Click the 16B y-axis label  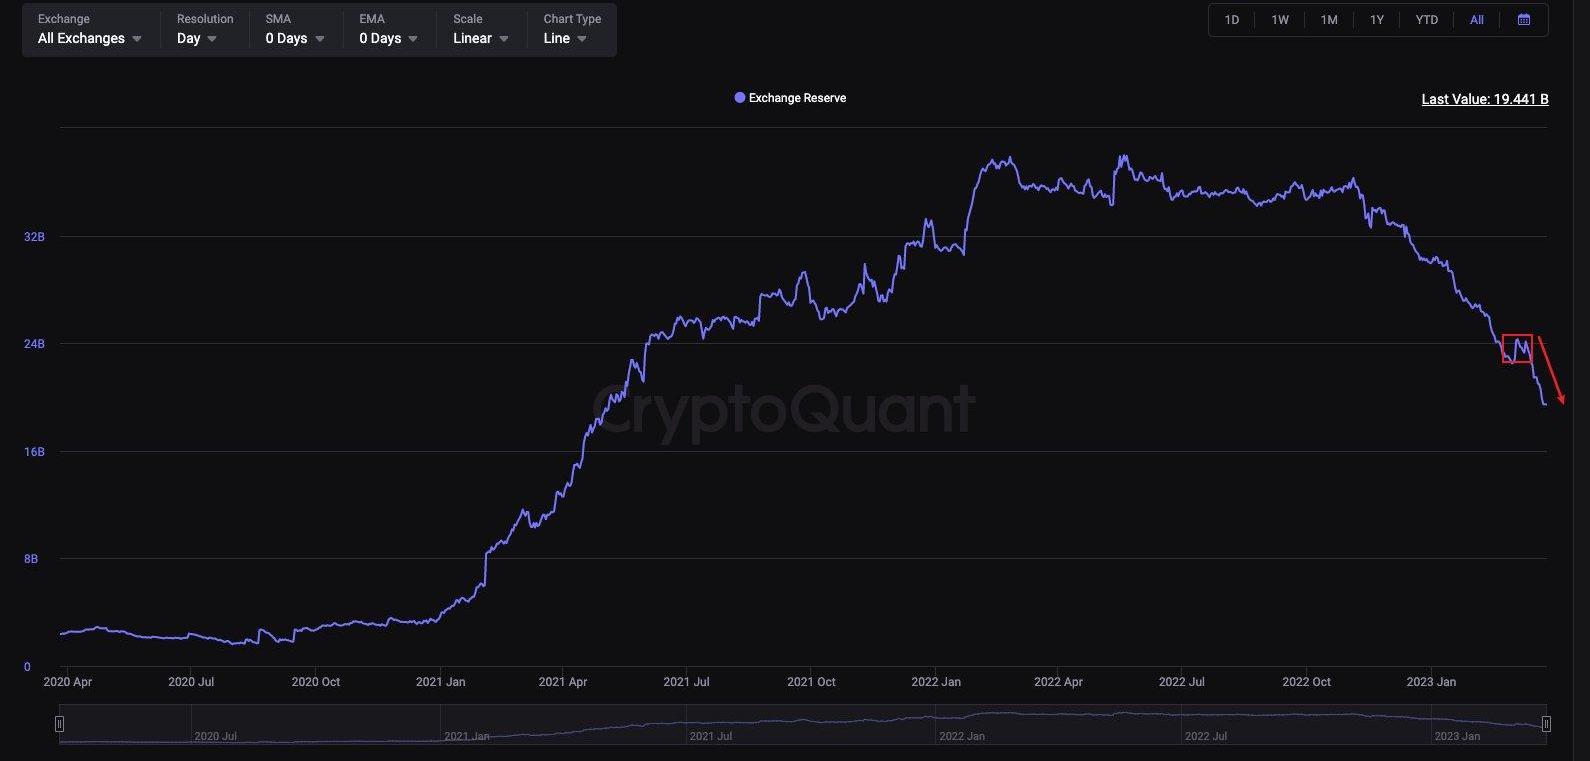point(34,452)
